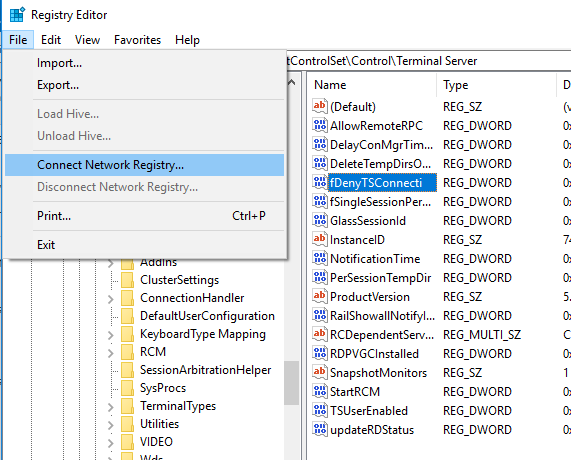Open the File menu
Screen dimensions: 571x460
pyautogui.click(x=18, y=40)
